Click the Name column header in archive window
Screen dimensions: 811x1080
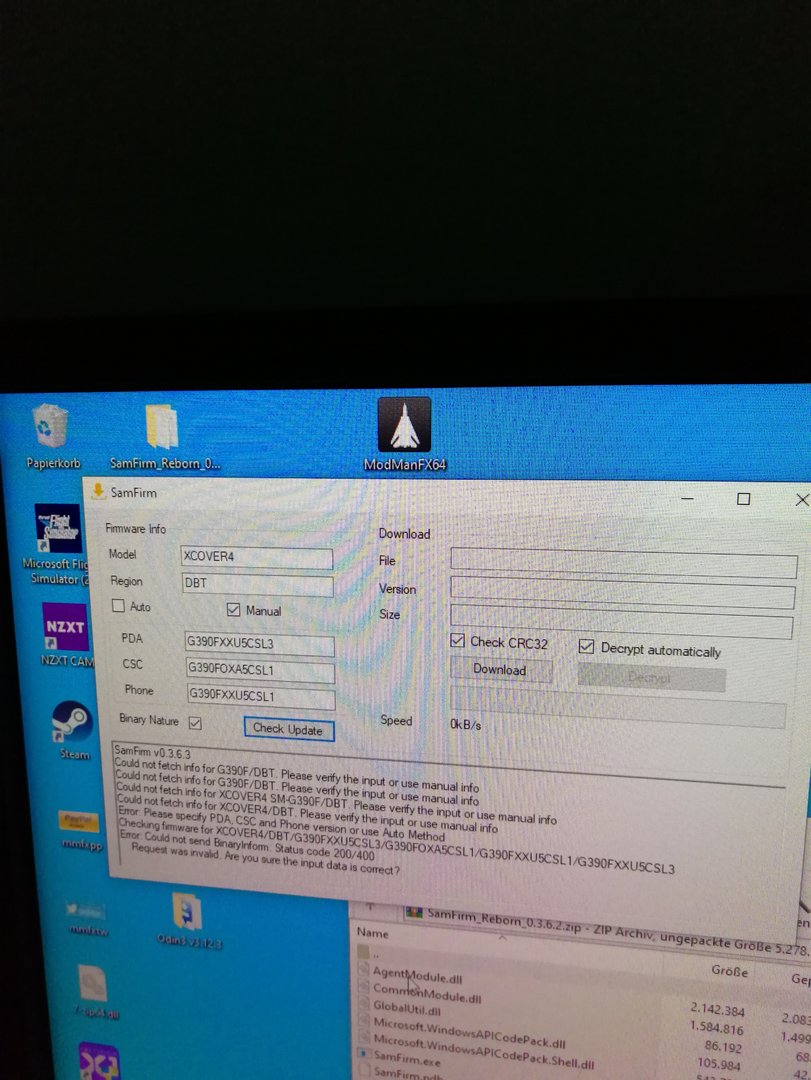coord(373,933)
